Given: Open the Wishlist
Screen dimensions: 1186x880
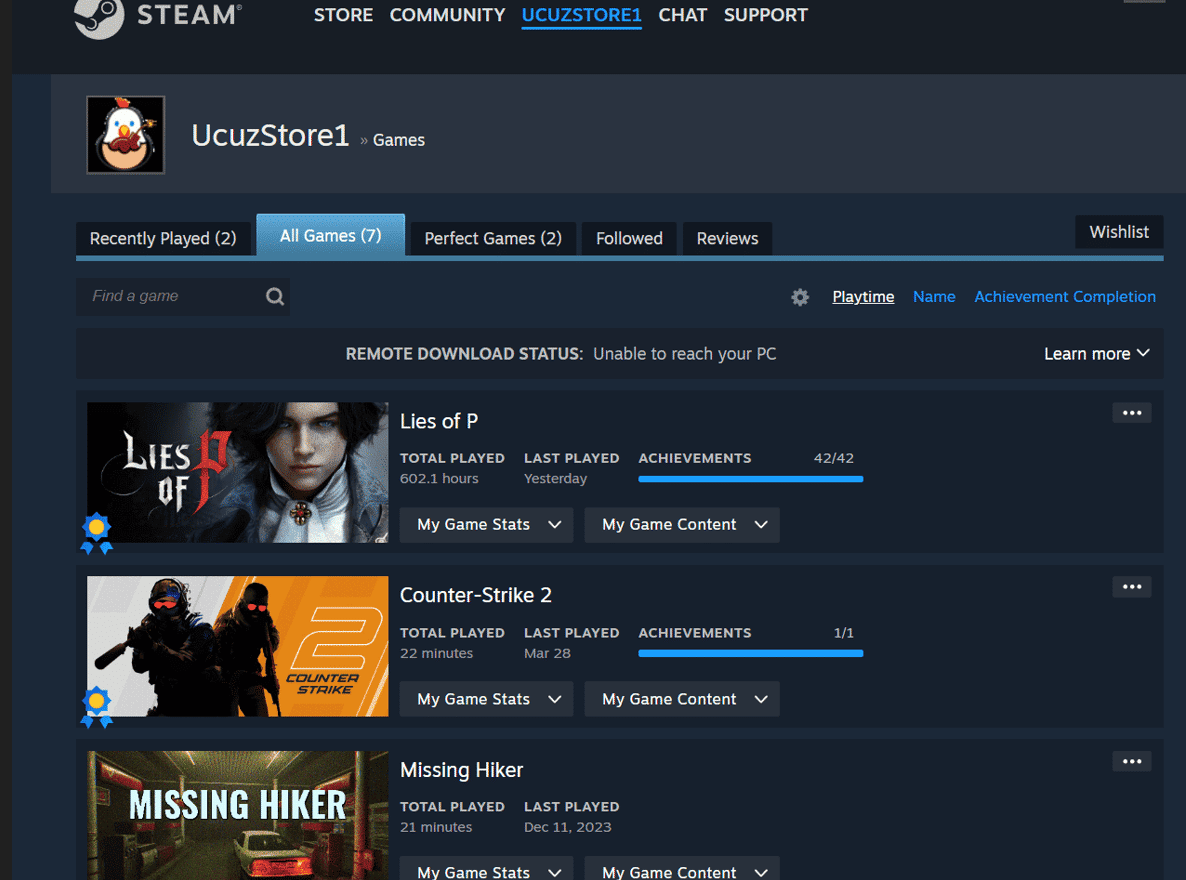Looking at the screenshot, I should (x=1119, y=231).
